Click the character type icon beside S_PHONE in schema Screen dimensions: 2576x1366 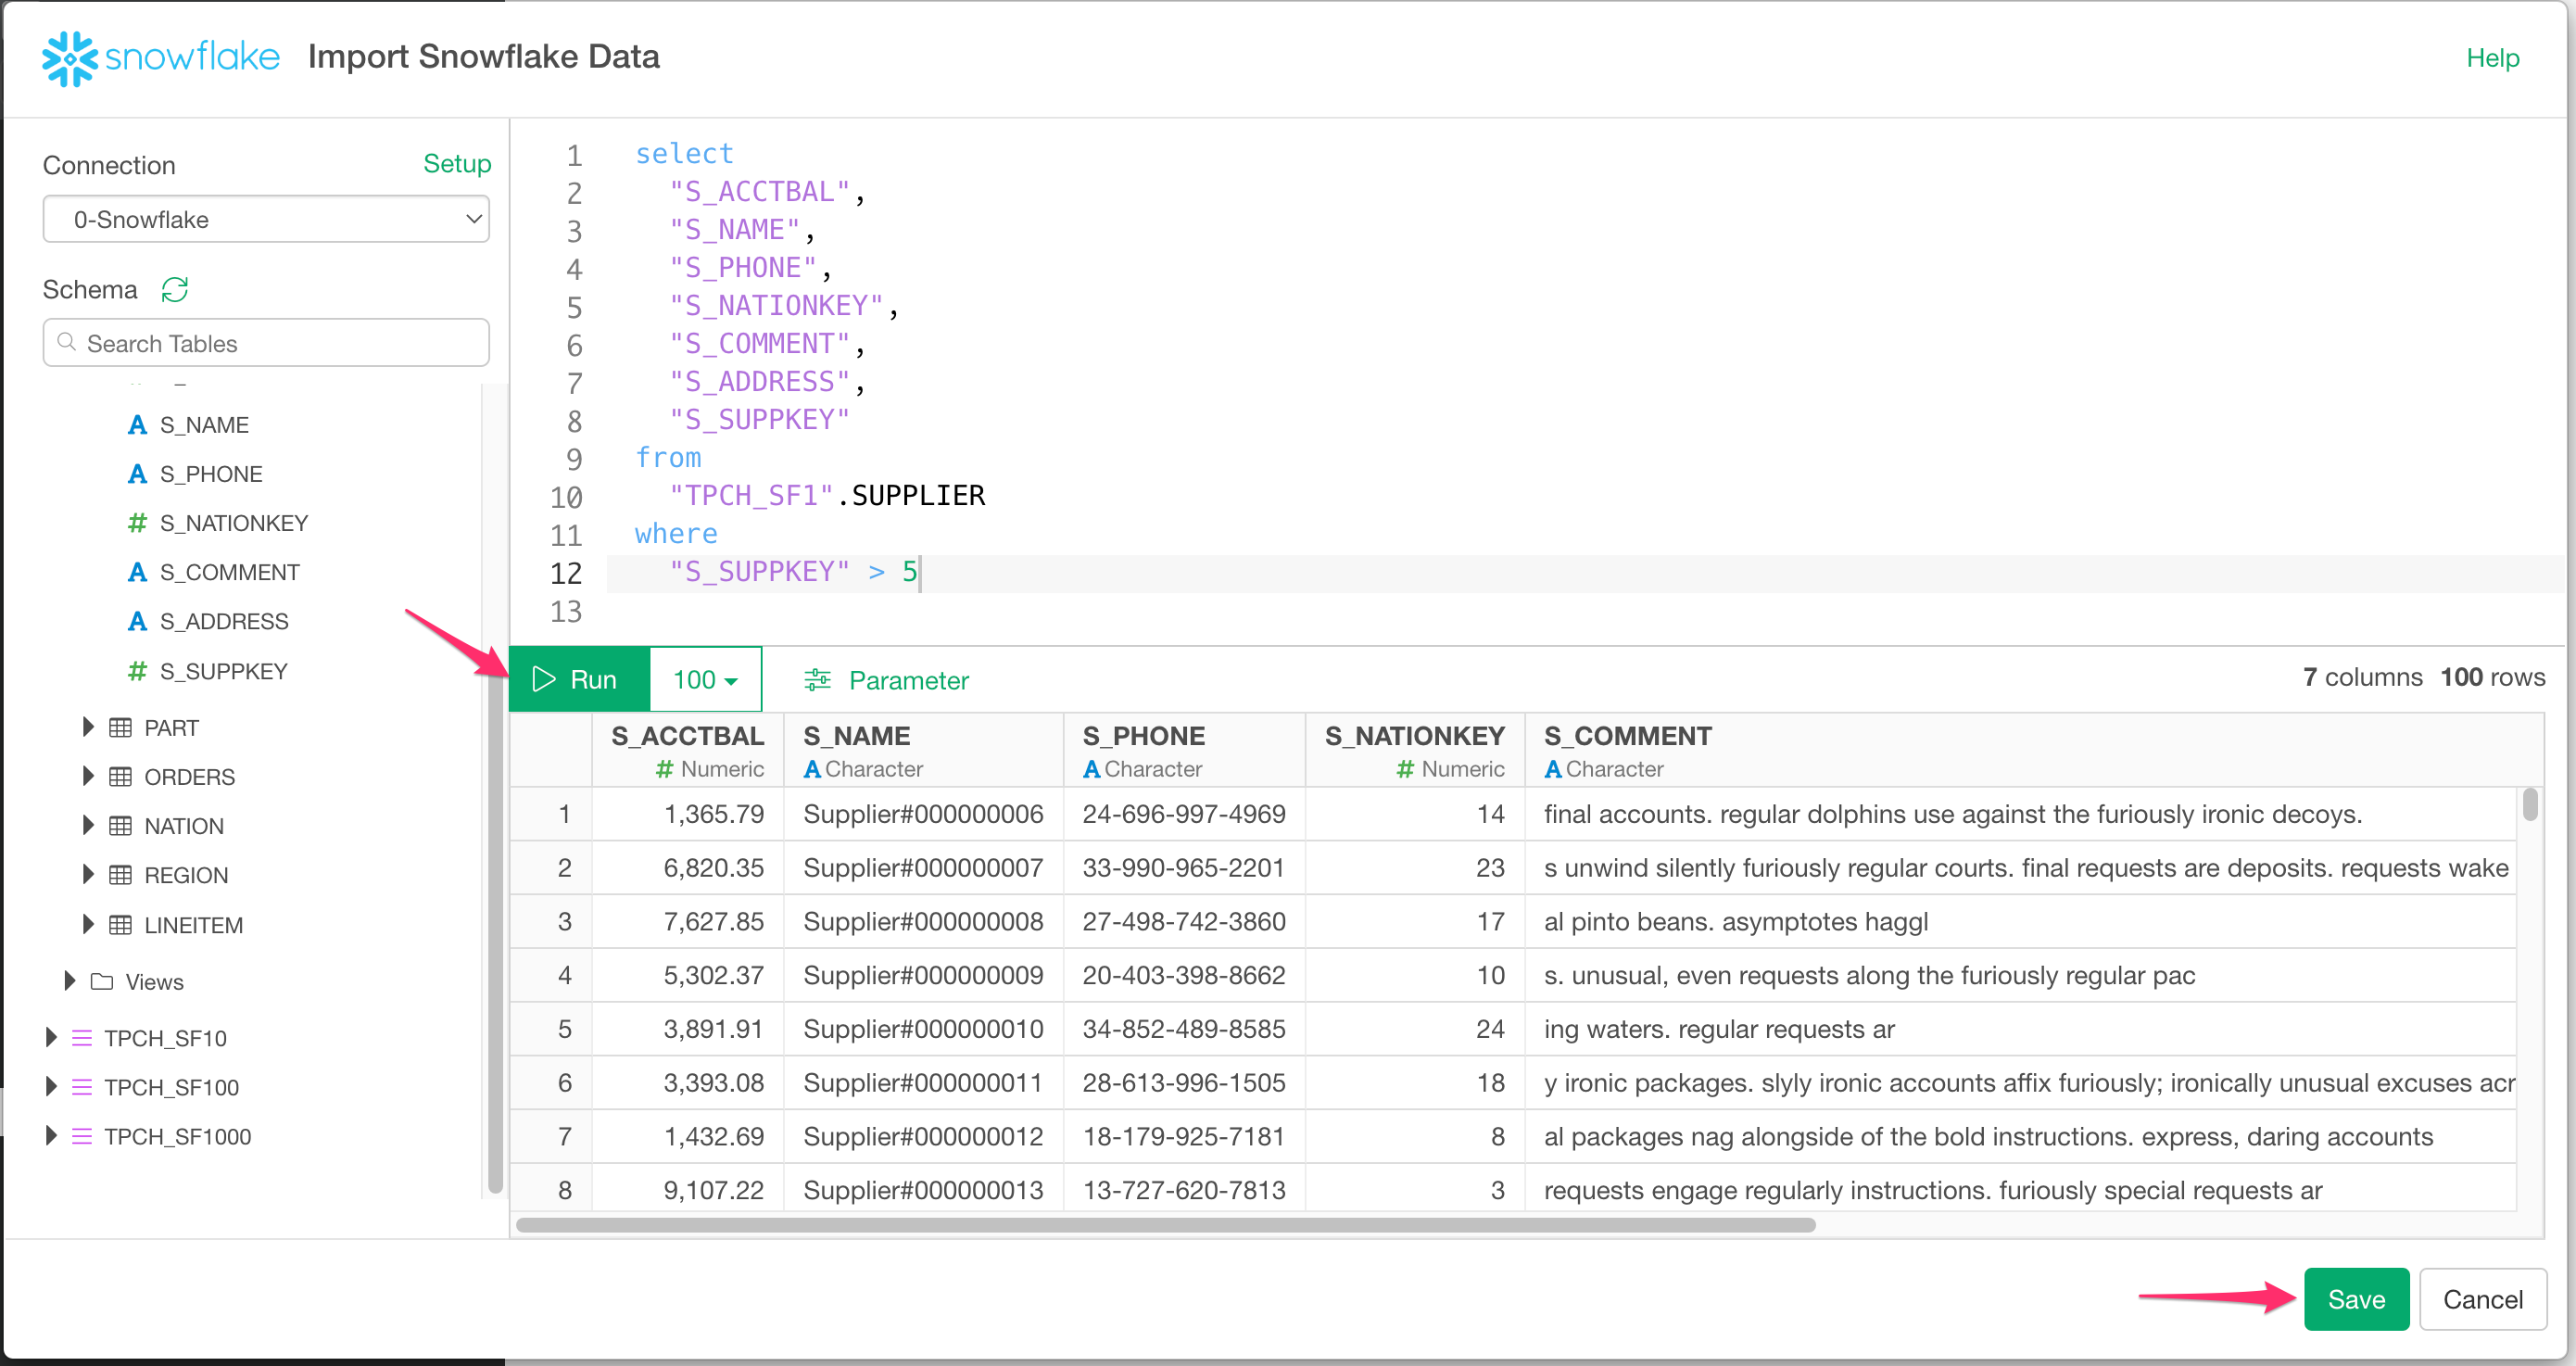point(137,474)
